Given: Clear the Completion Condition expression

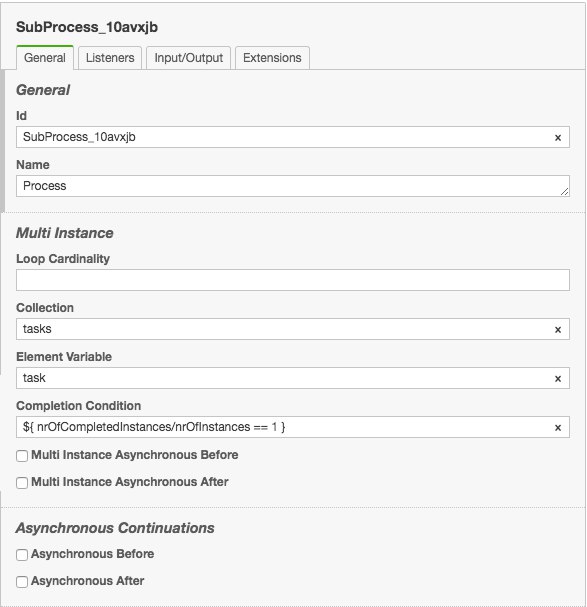Looking at the screenshot, I should (558, 427).
